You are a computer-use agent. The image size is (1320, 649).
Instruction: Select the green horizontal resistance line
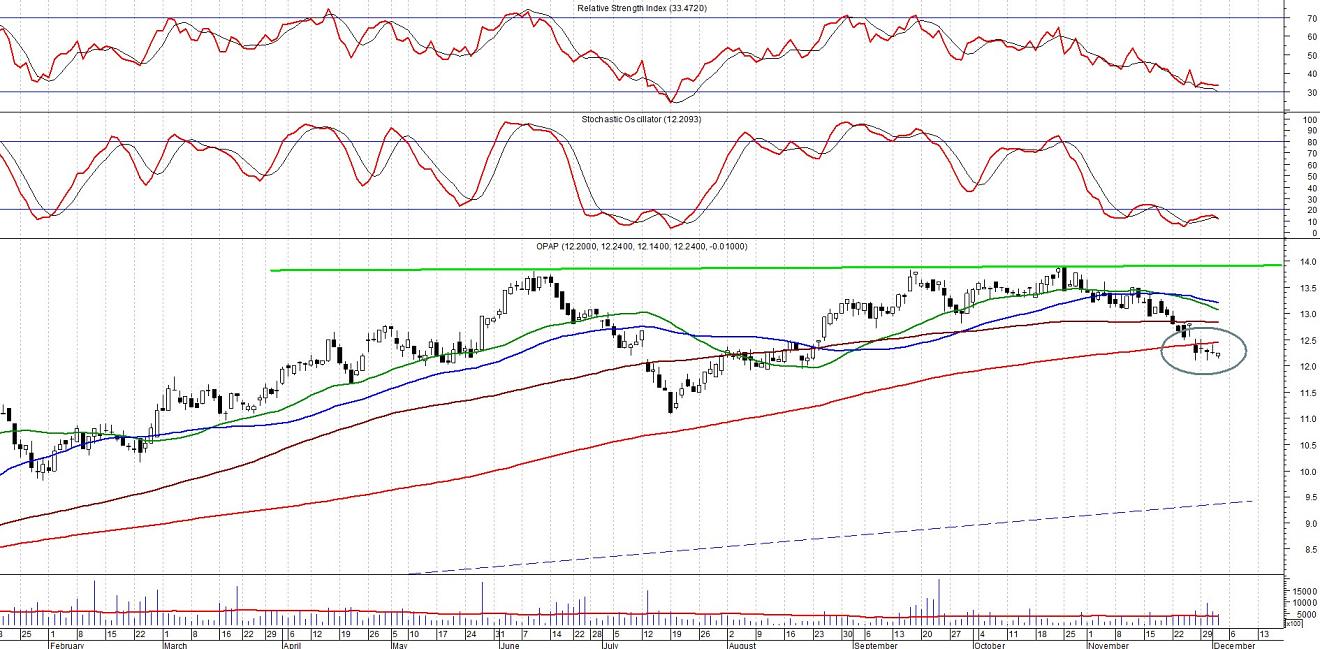[700, 268]
